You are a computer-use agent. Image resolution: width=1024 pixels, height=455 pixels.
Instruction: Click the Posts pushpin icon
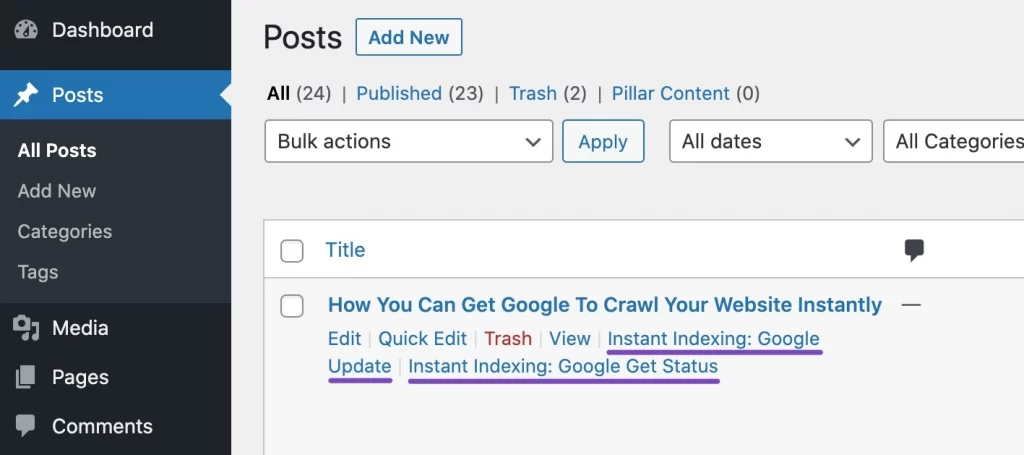coord(26,95)
